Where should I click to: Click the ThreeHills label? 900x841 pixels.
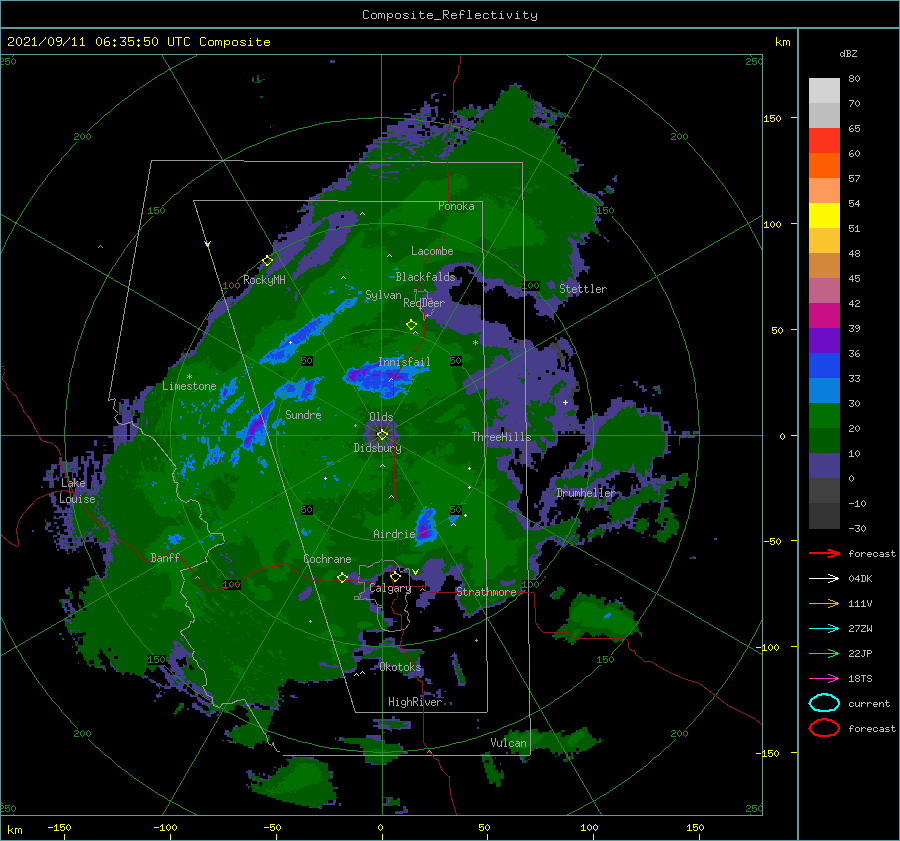pyautogui.click(x=501, y=437)
